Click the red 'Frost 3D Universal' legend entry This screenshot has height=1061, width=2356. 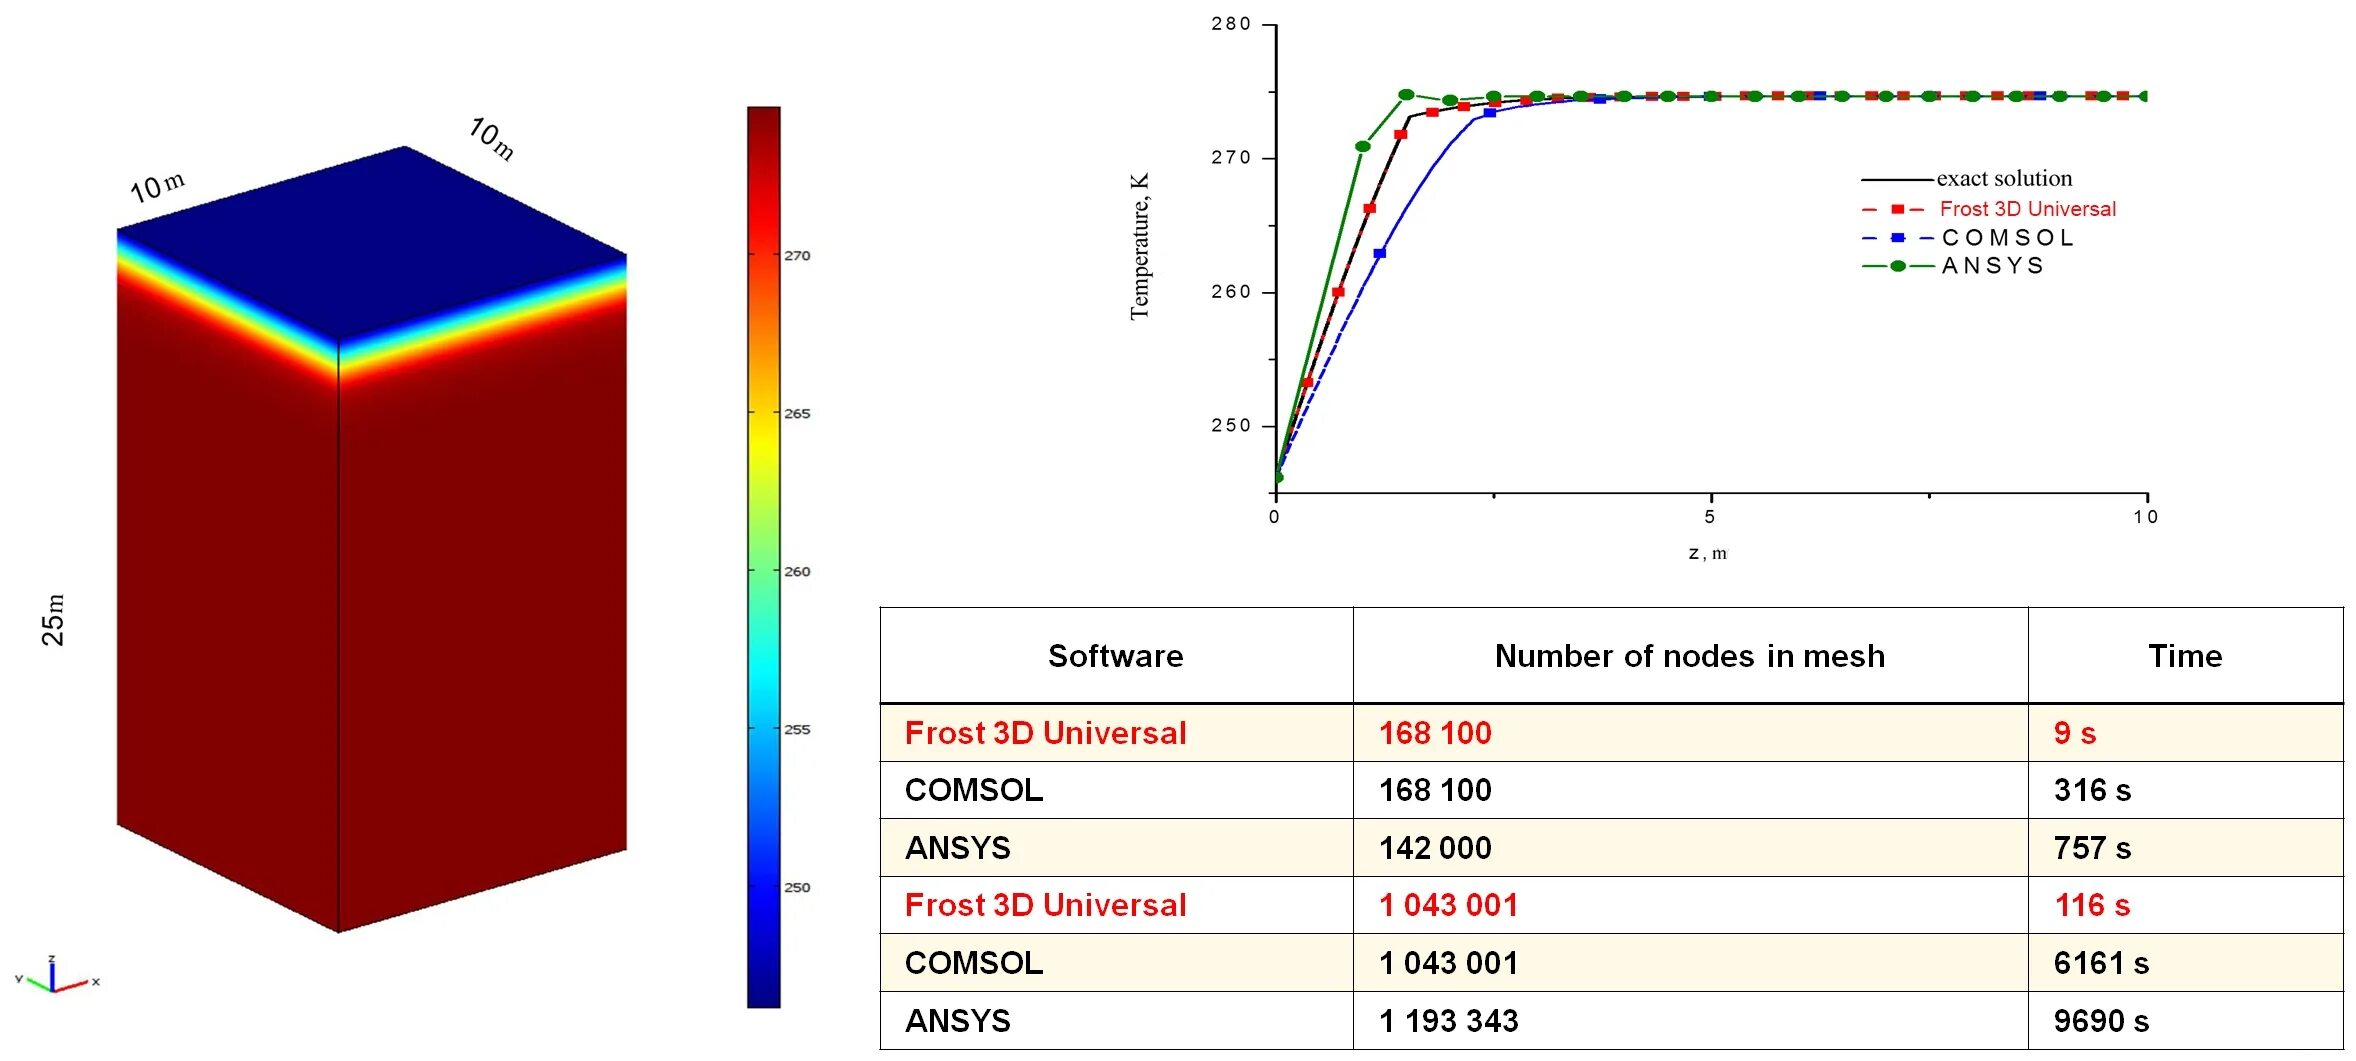(1988, 209)
